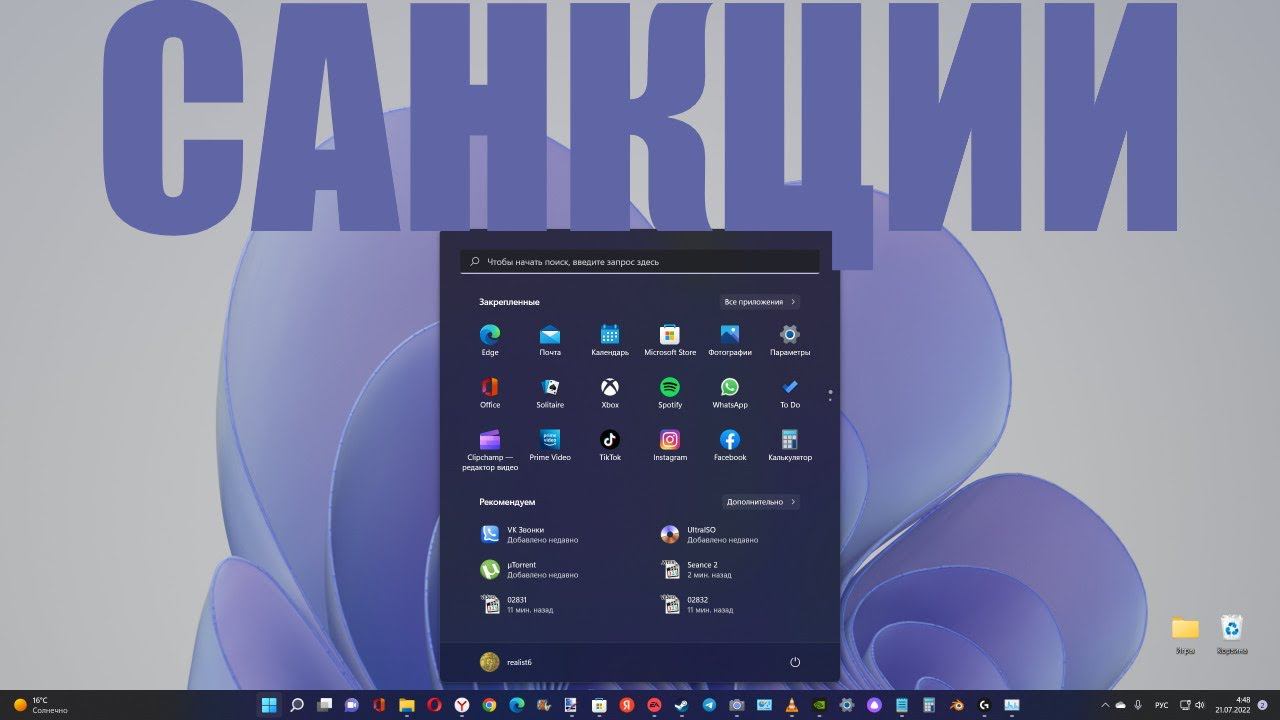Open notification center badge
The height and width of the screenshot is (720, 1280).
point(1262,705)
